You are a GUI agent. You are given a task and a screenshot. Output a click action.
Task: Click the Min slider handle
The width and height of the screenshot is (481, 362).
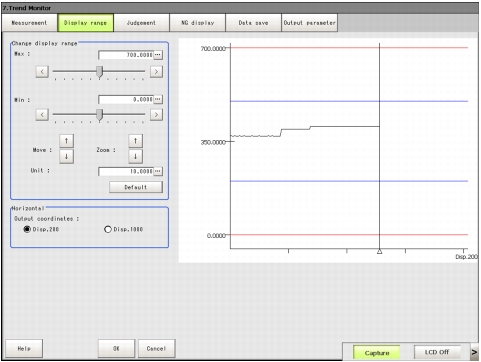(x=99, y=115)
